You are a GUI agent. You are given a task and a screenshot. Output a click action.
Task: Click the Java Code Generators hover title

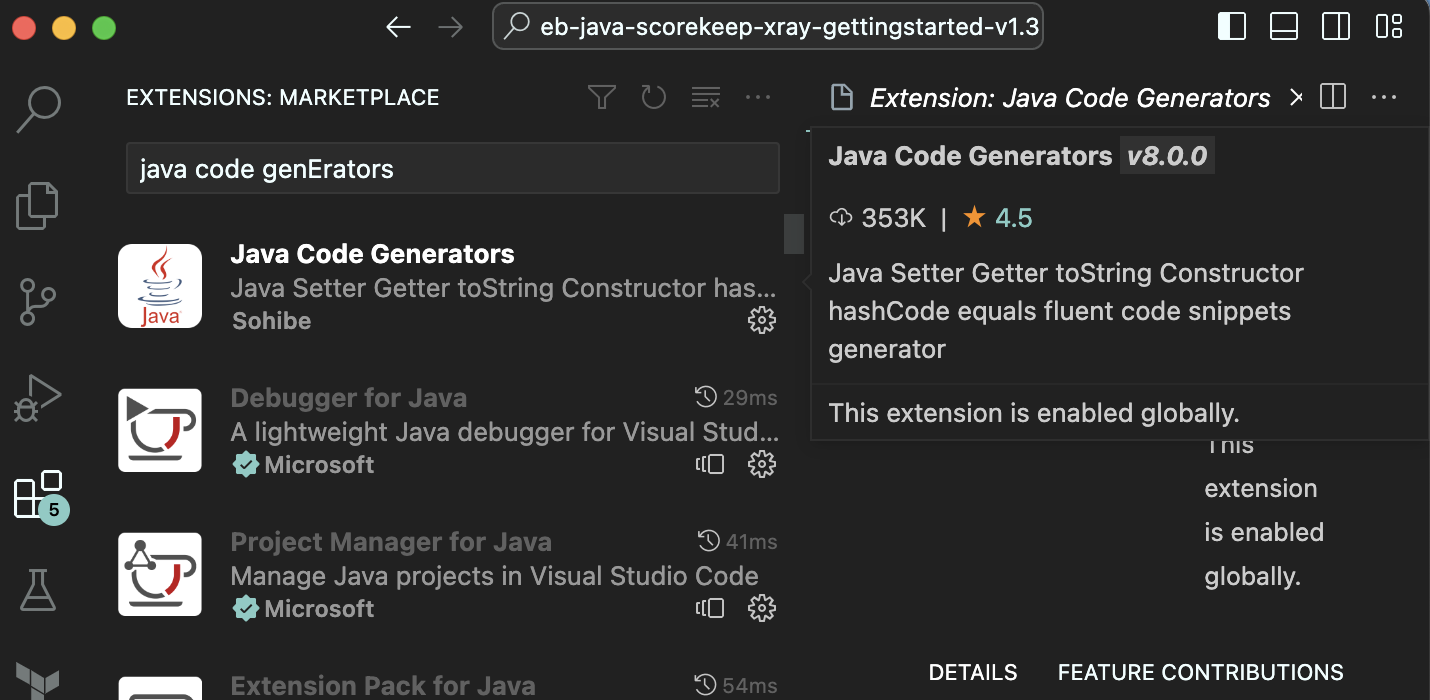point(970,156)
